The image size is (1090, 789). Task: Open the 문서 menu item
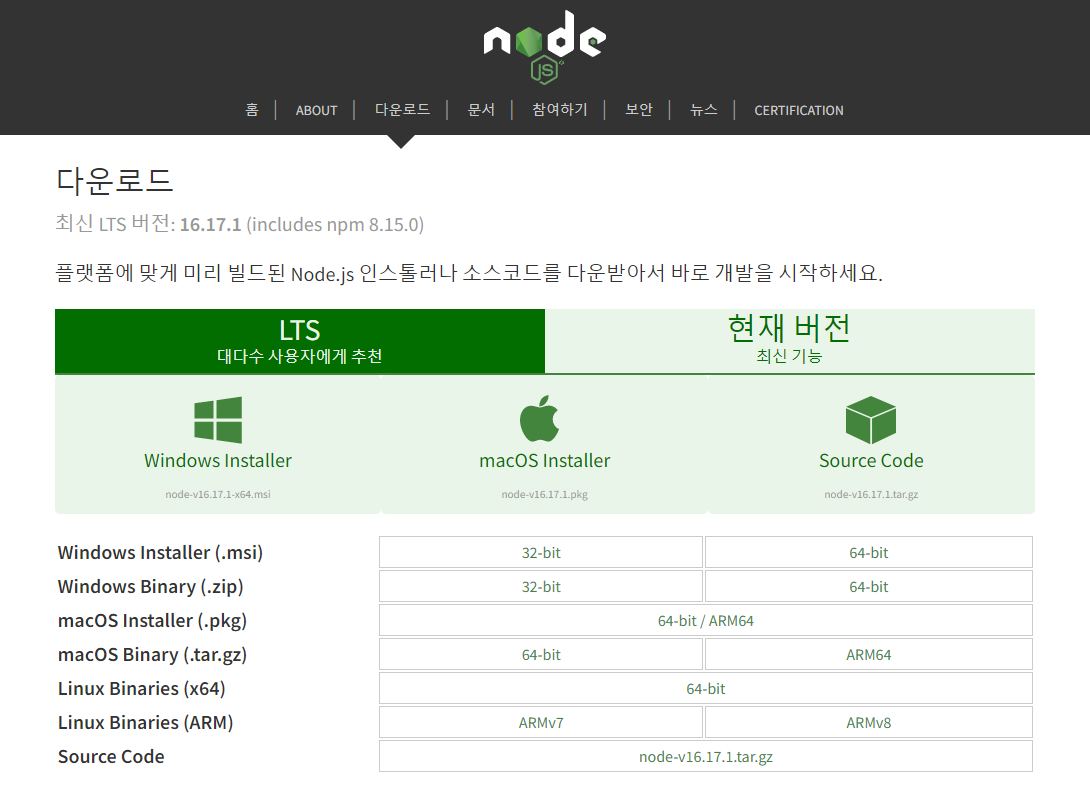[481, 110]
